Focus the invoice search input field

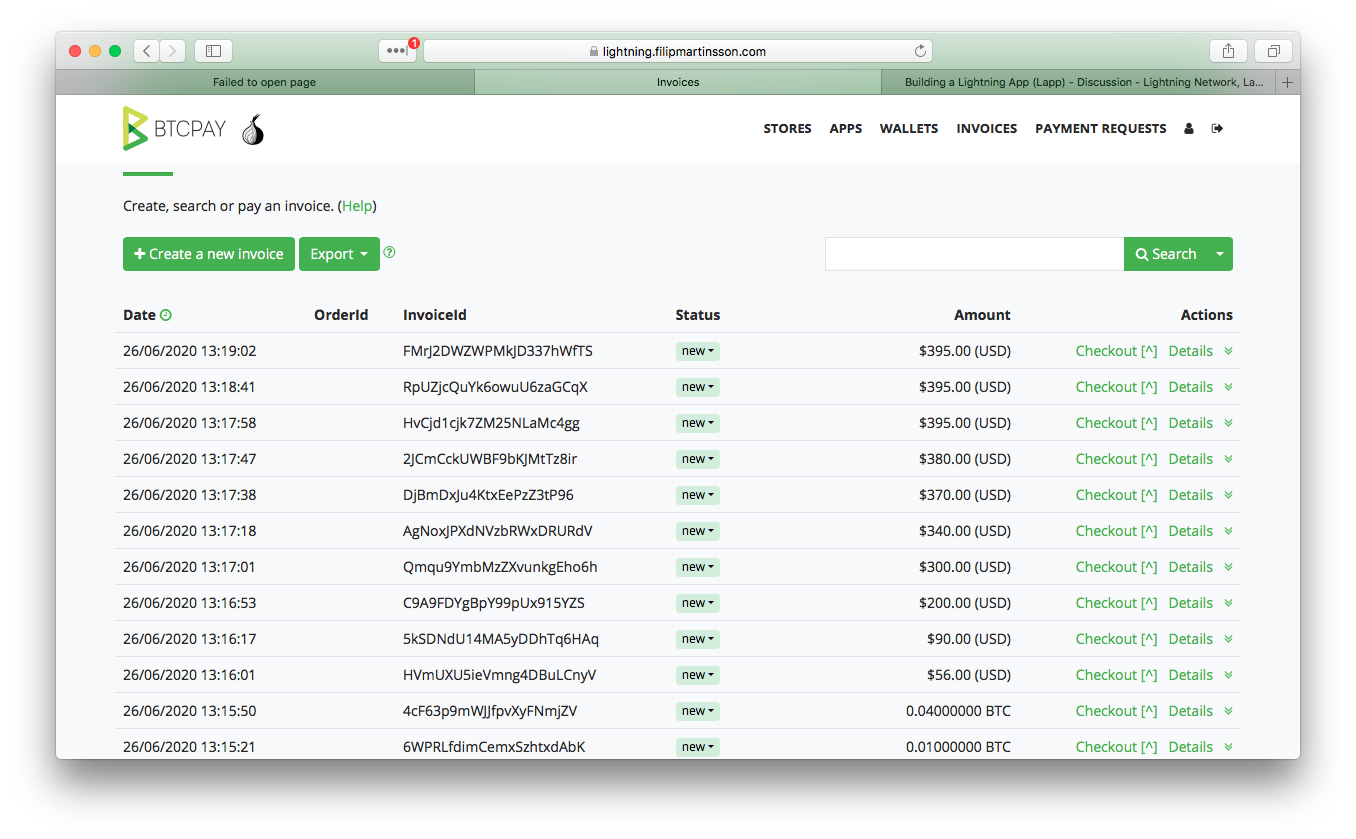[x=974, y=254]
